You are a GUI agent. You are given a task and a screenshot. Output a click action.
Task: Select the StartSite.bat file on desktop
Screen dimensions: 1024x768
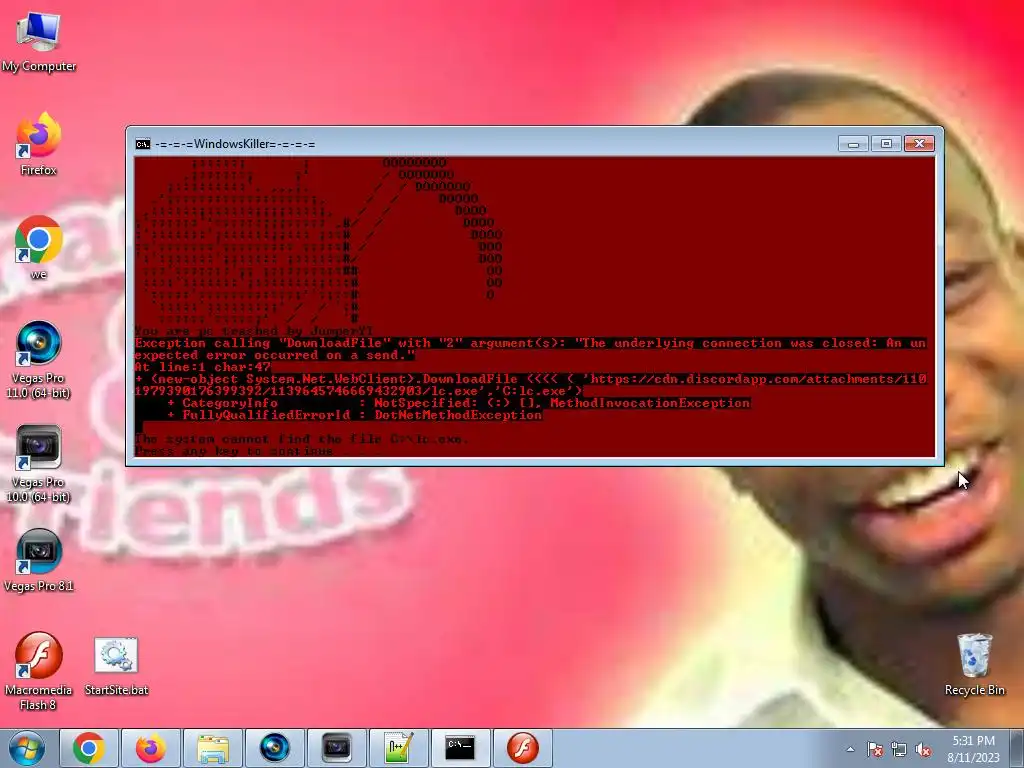click(116, 665)
